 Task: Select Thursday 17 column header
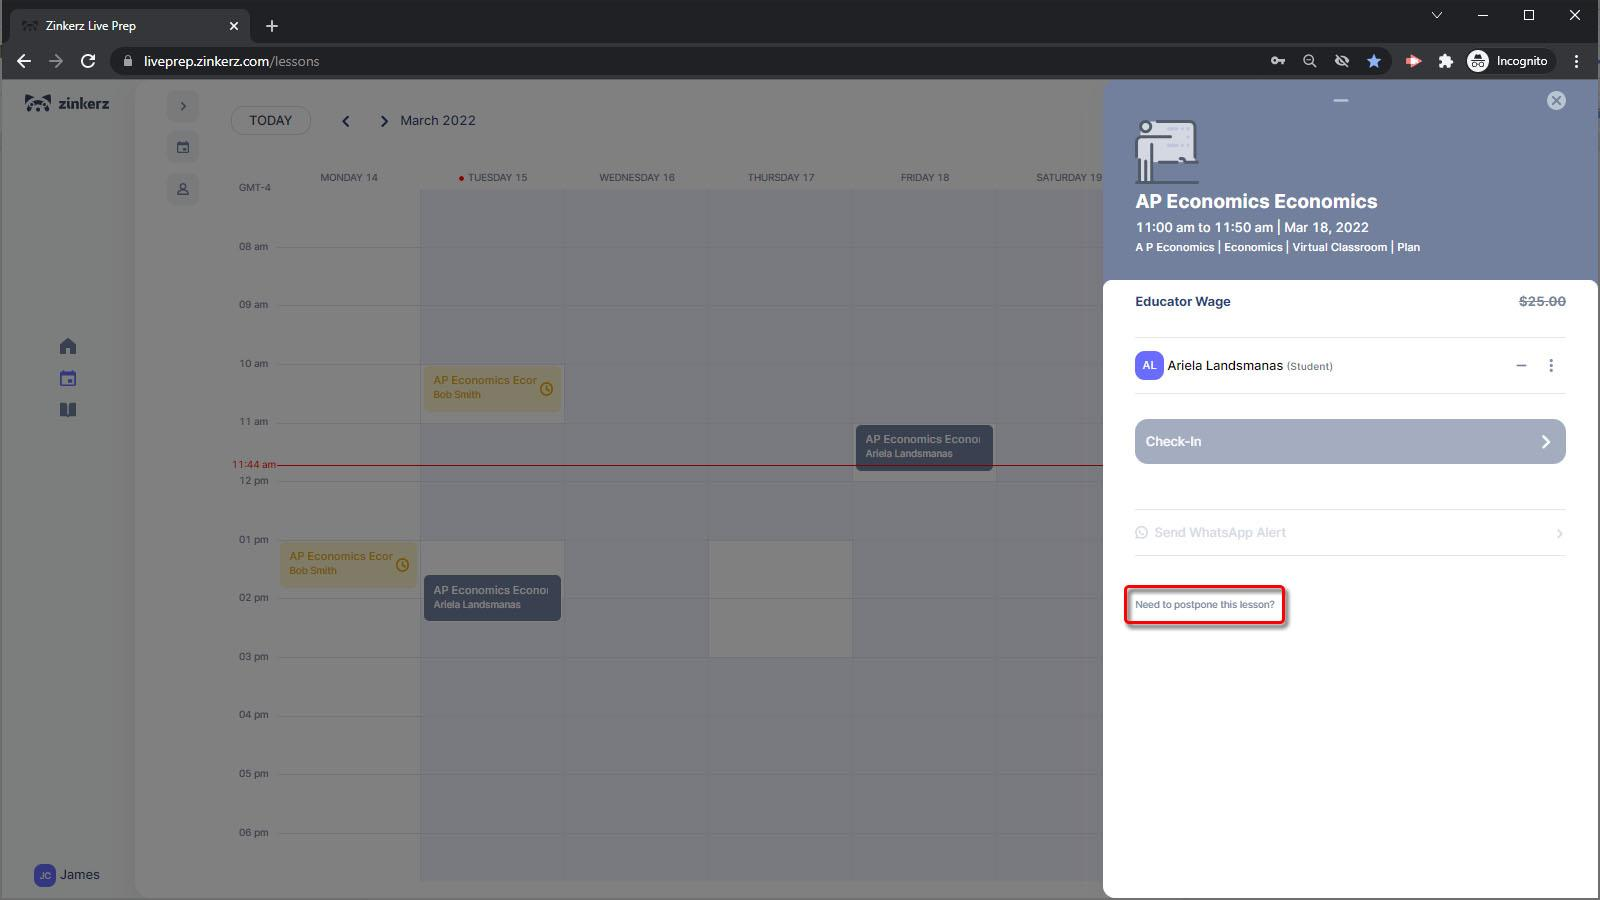[781, 178]
